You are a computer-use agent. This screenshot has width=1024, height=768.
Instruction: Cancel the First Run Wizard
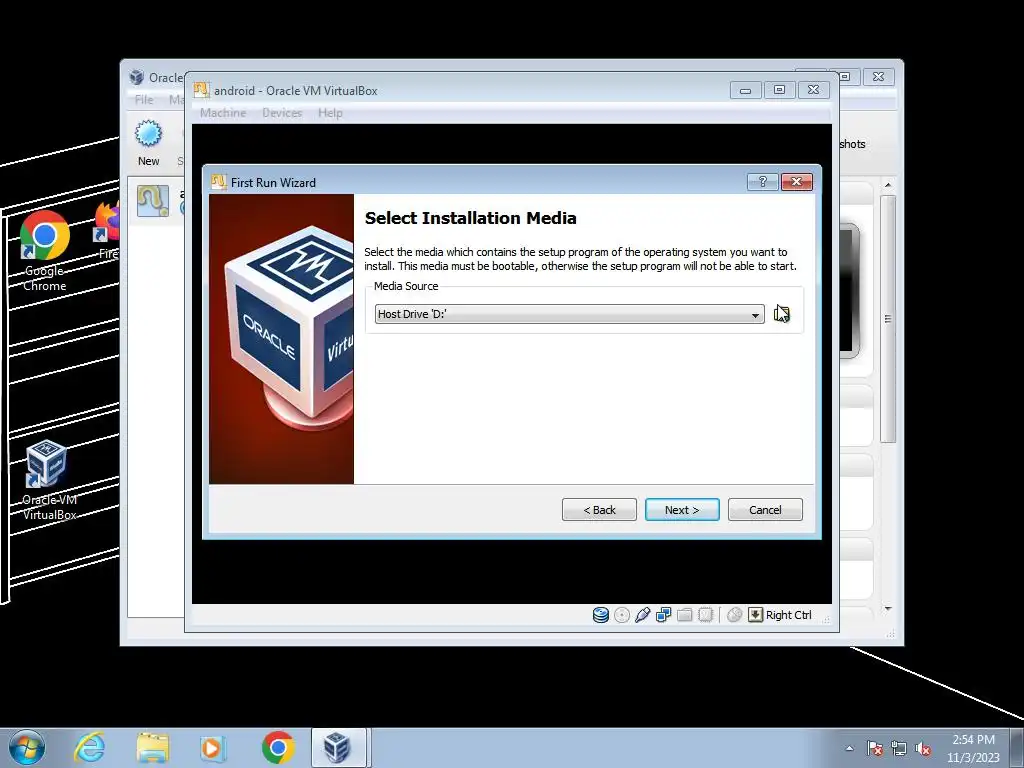[x=765, y=510]
